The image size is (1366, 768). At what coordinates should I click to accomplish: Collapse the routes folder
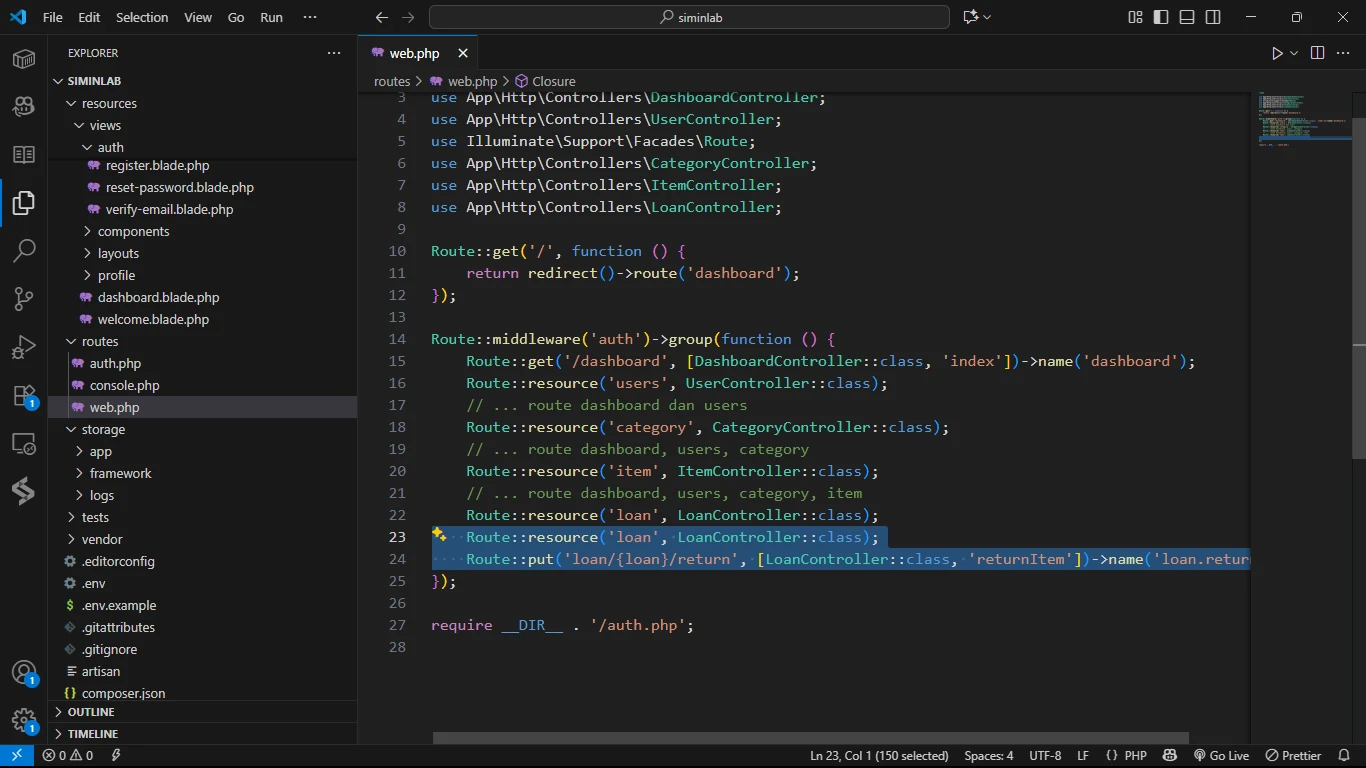(x=100, y=341)
